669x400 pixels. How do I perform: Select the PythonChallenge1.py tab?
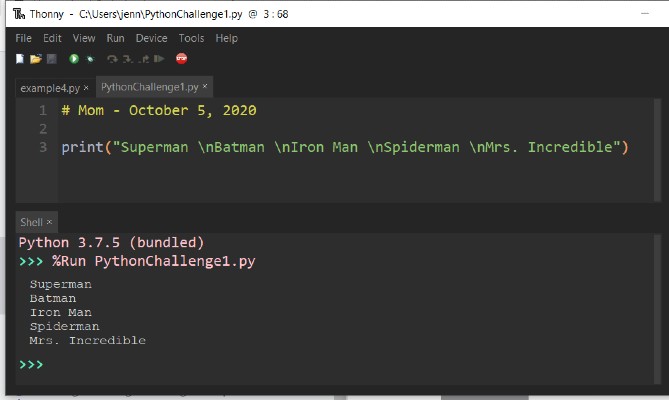[x=150, y=87]
